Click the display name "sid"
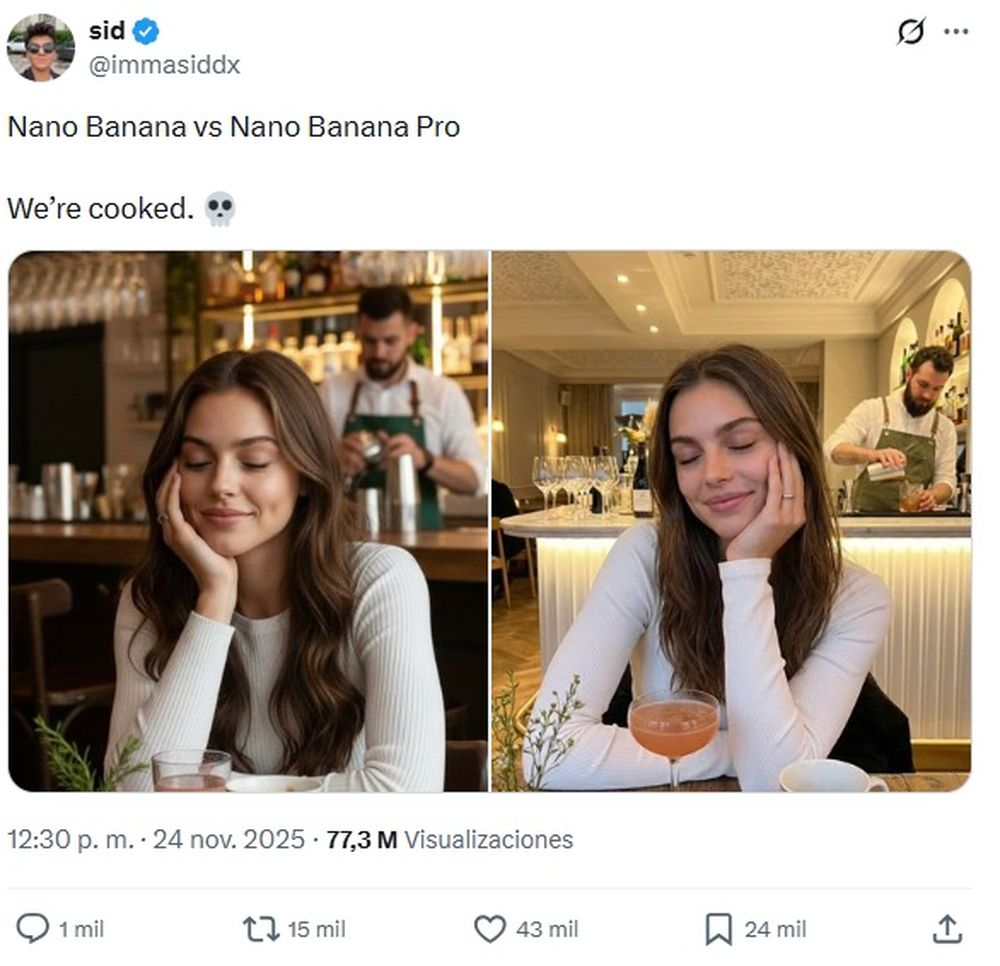1000x966 pixels. 106,31
